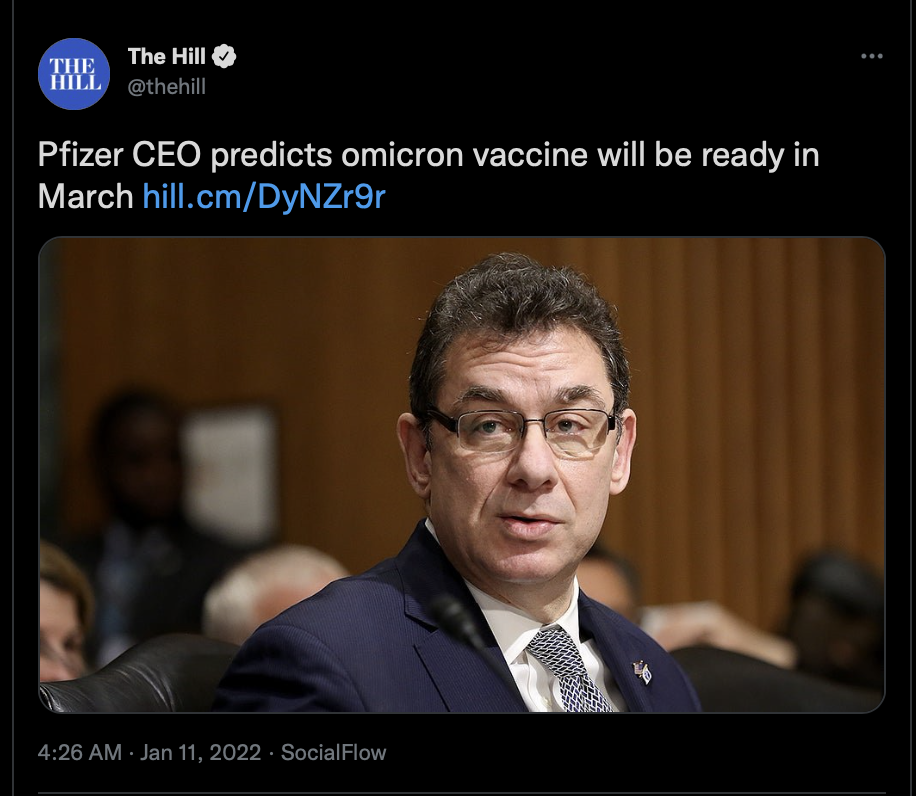Image resolution: width=916 pixels, height=796 pixels.
Task: Click the flag lapel pin in photo
Action: (x=643, y=672)
